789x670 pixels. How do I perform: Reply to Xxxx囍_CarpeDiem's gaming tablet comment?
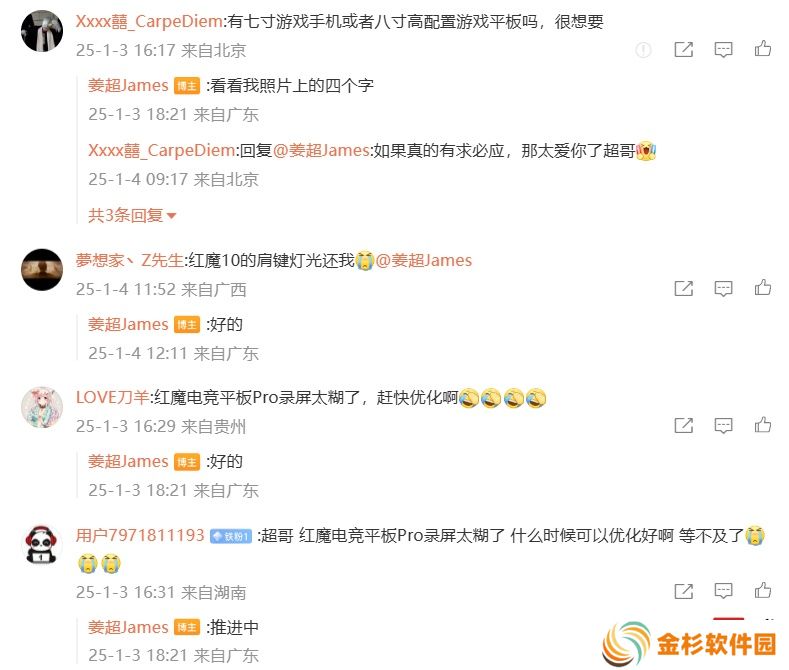723,49
